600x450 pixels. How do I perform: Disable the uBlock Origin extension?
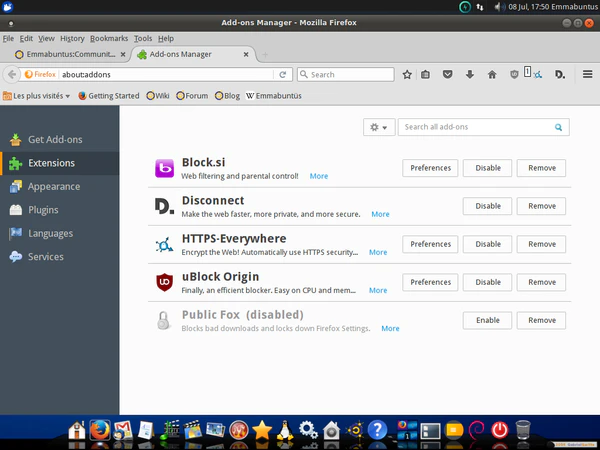coord(487,282)
